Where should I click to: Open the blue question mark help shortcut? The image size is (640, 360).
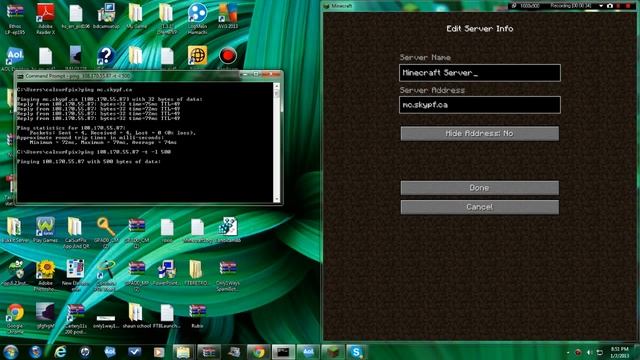(106, 56)
